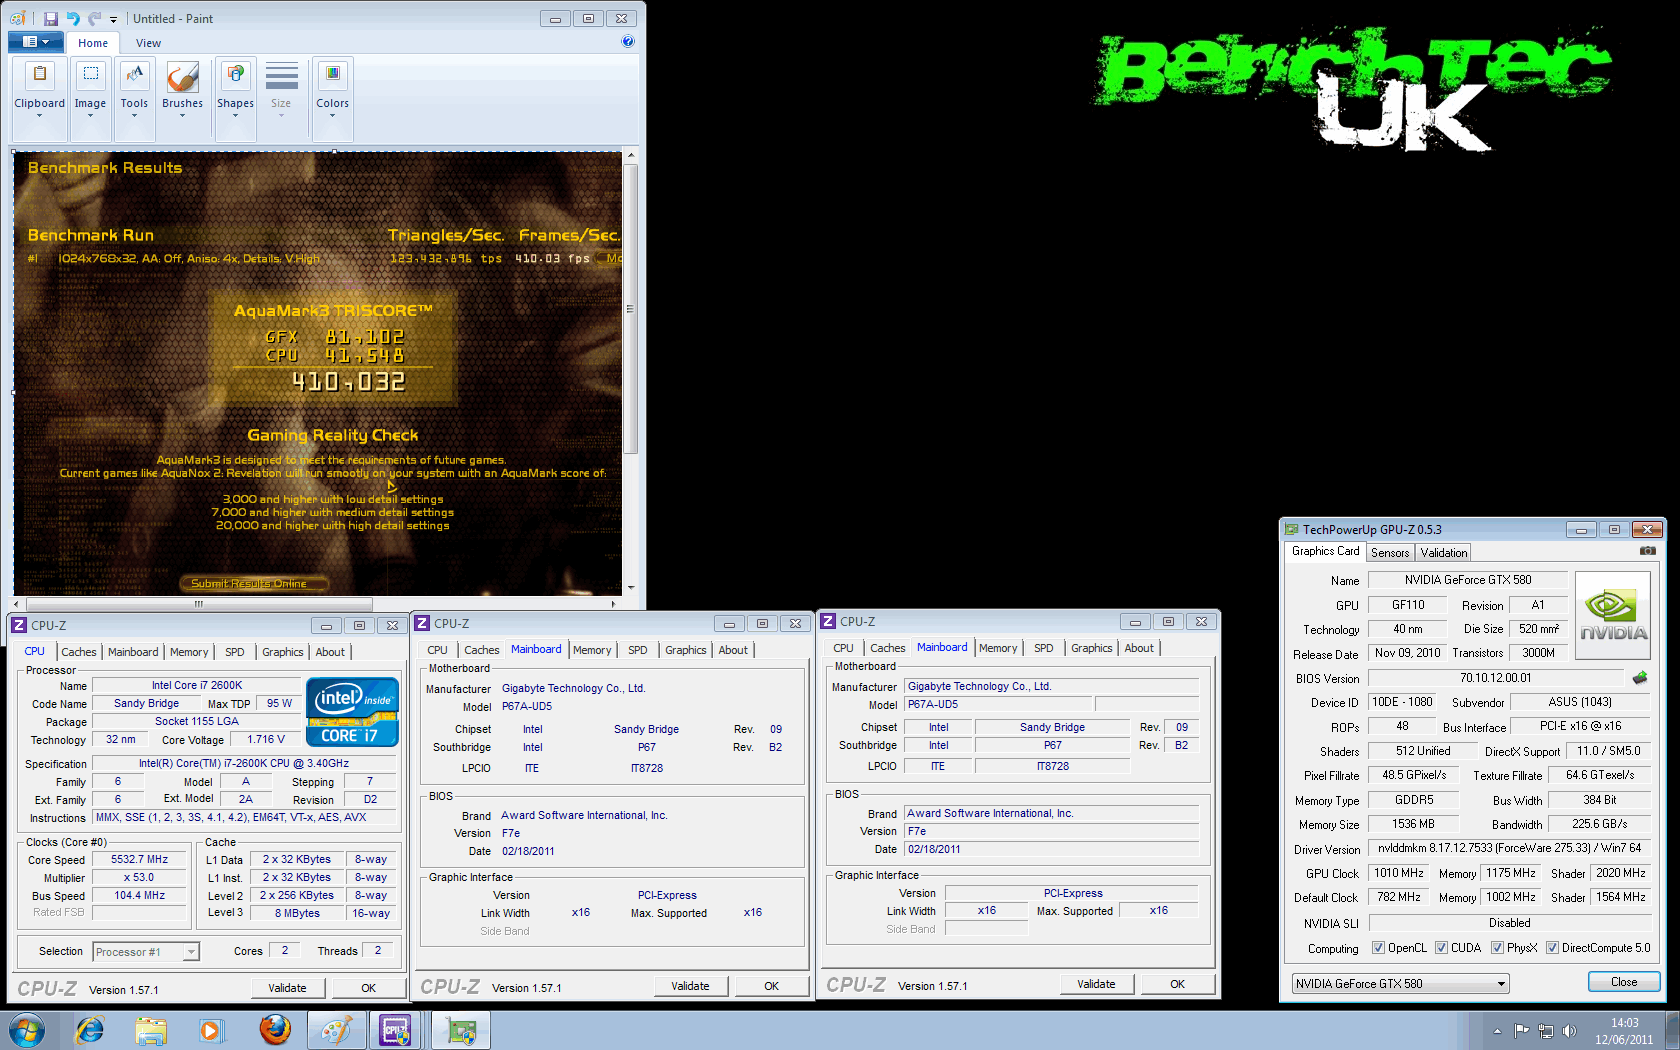Launch Internet Explorer from taskbar
This screenshot has height=1050, width=1680.
[90, 1030]
